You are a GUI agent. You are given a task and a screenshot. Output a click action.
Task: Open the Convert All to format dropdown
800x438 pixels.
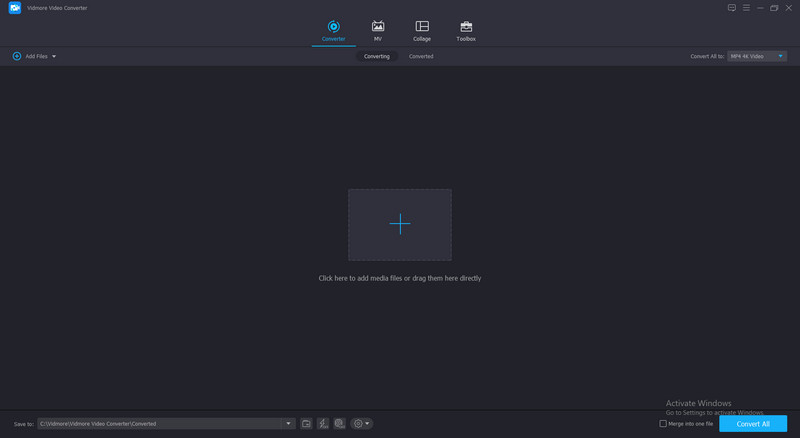click(x=757, y=57)
